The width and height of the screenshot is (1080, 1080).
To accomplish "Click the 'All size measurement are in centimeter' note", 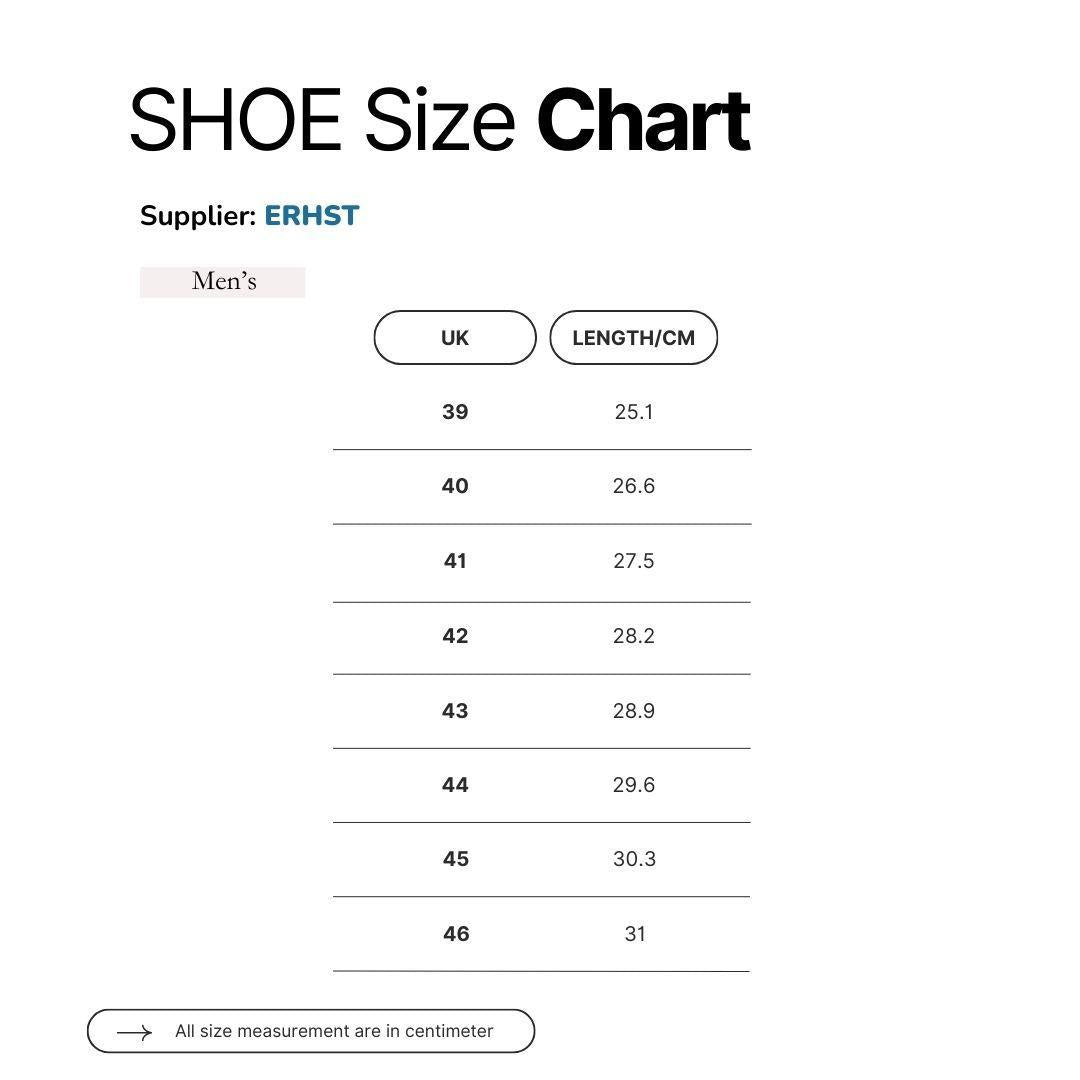I will 334,1031.
